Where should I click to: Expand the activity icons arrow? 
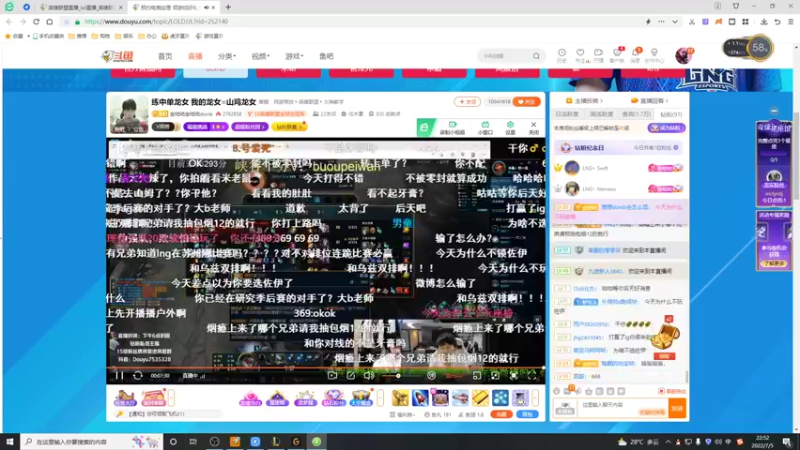pos(380,397)
